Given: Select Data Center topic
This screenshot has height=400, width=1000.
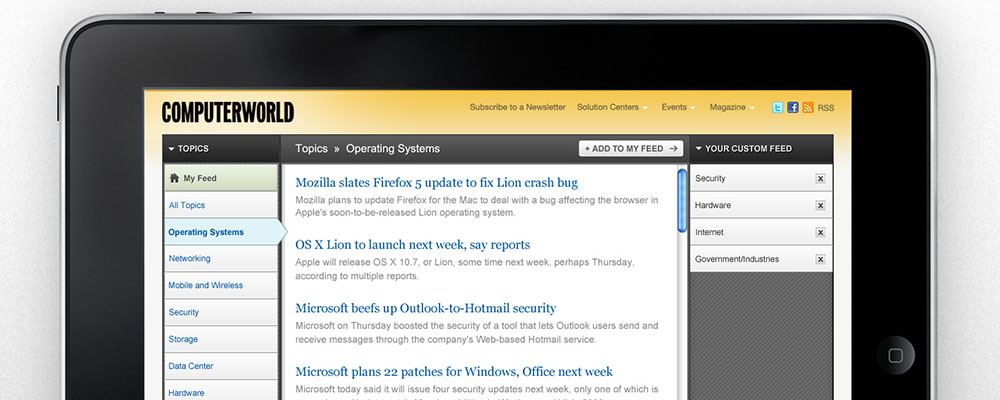Looking at the screenshot, I should coord(221,366).
